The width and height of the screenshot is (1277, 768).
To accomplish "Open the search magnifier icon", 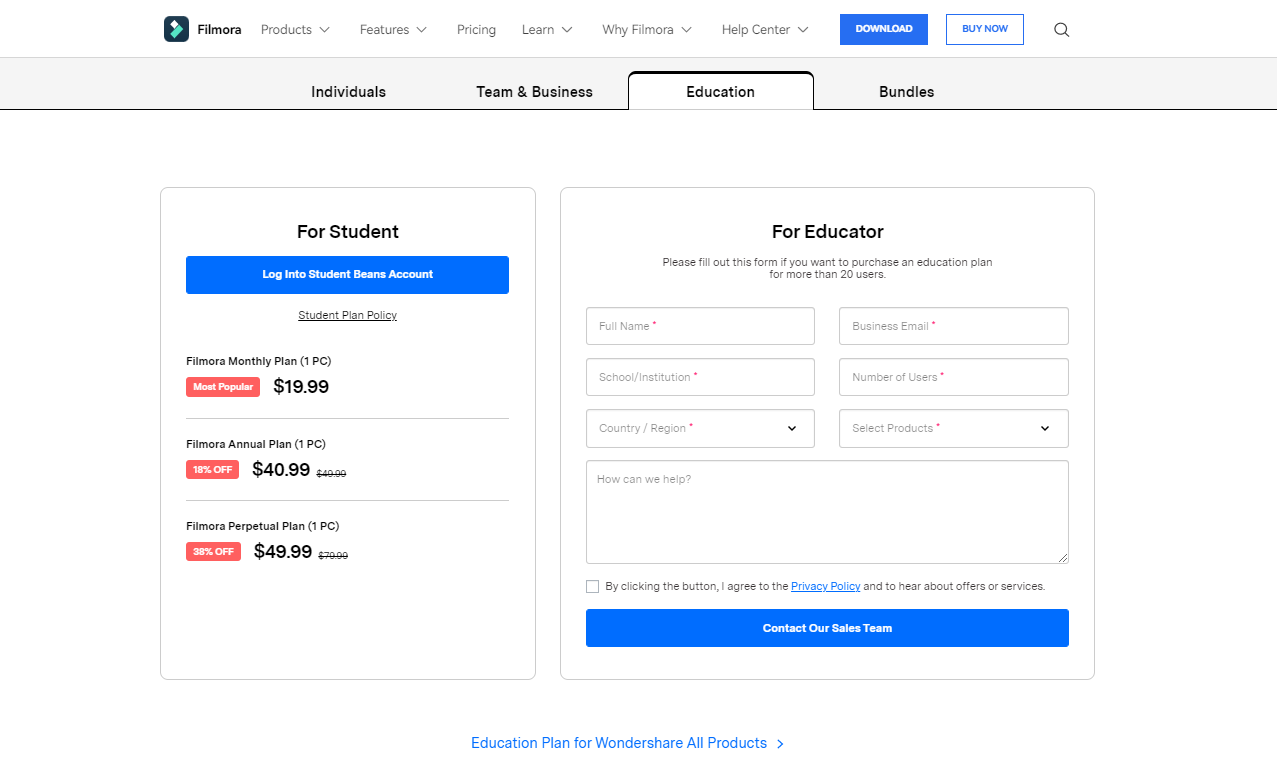I will click(x=1061, y=30).
